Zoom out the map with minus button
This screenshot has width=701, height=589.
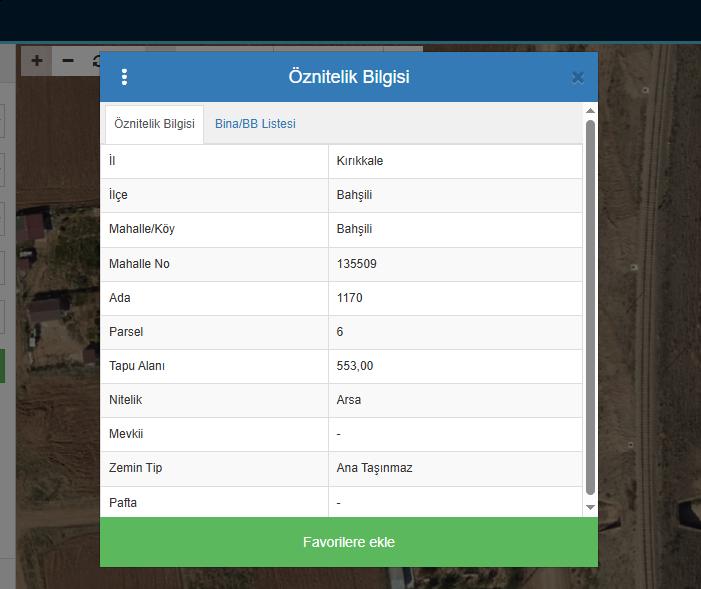pyautogui.click(x=68, y=61)
